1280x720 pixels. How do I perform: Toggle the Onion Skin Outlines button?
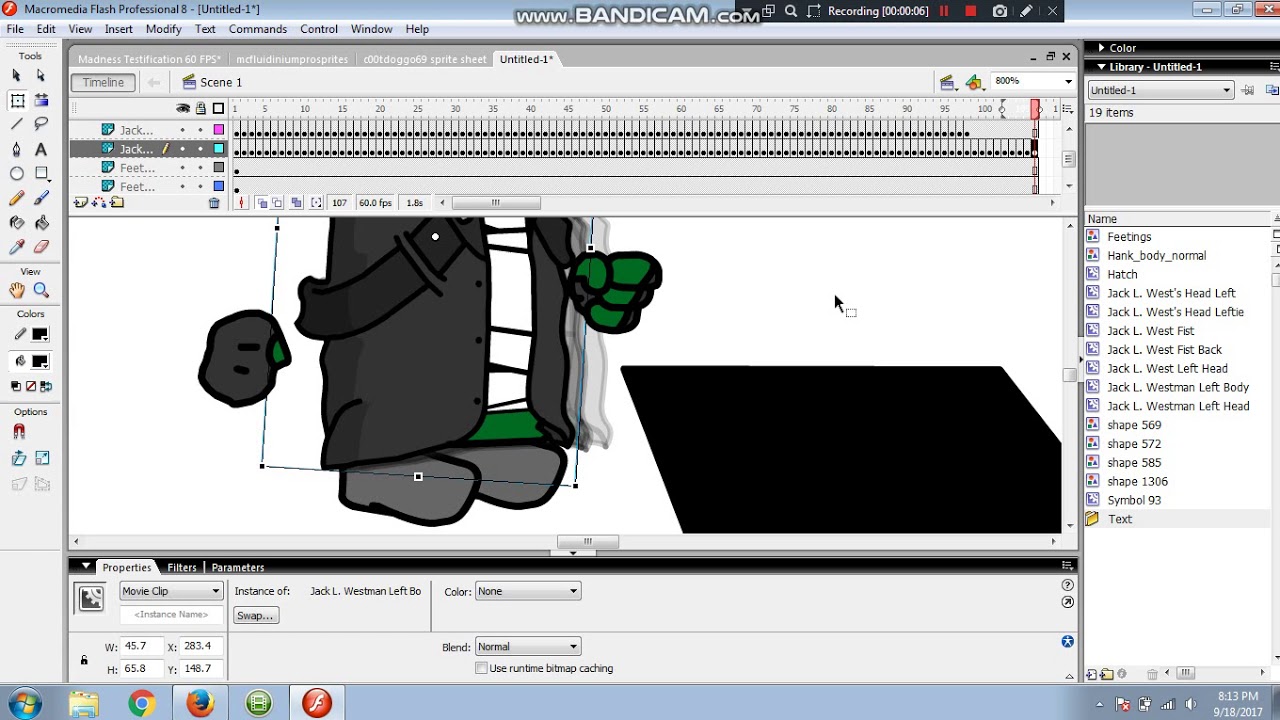tap(278, 203)
